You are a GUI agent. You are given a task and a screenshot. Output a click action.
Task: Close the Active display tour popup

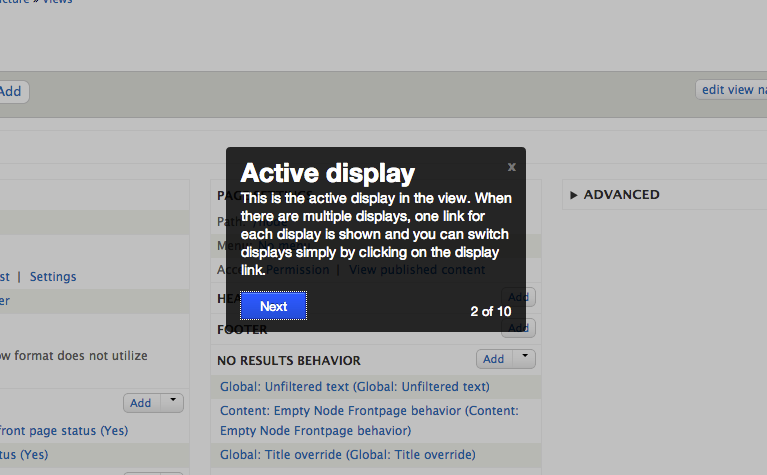pos(512,167)
